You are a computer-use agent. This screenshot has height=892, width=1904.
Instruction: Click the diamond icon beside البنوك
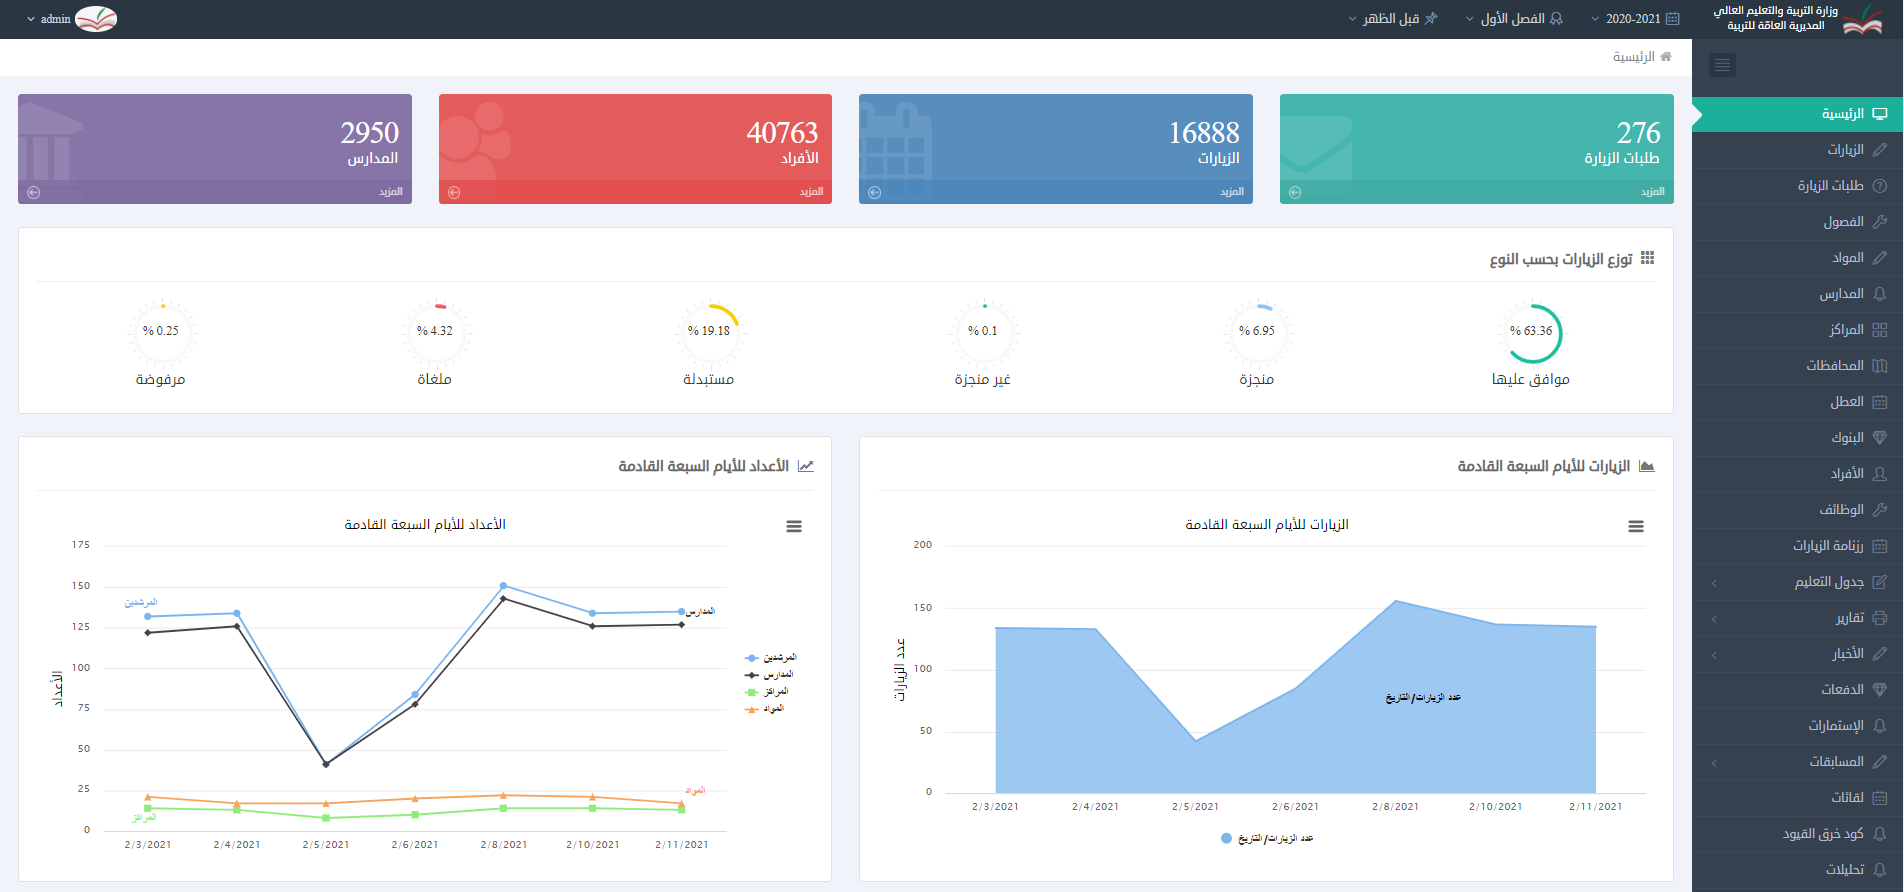(x=1880, y=438)
